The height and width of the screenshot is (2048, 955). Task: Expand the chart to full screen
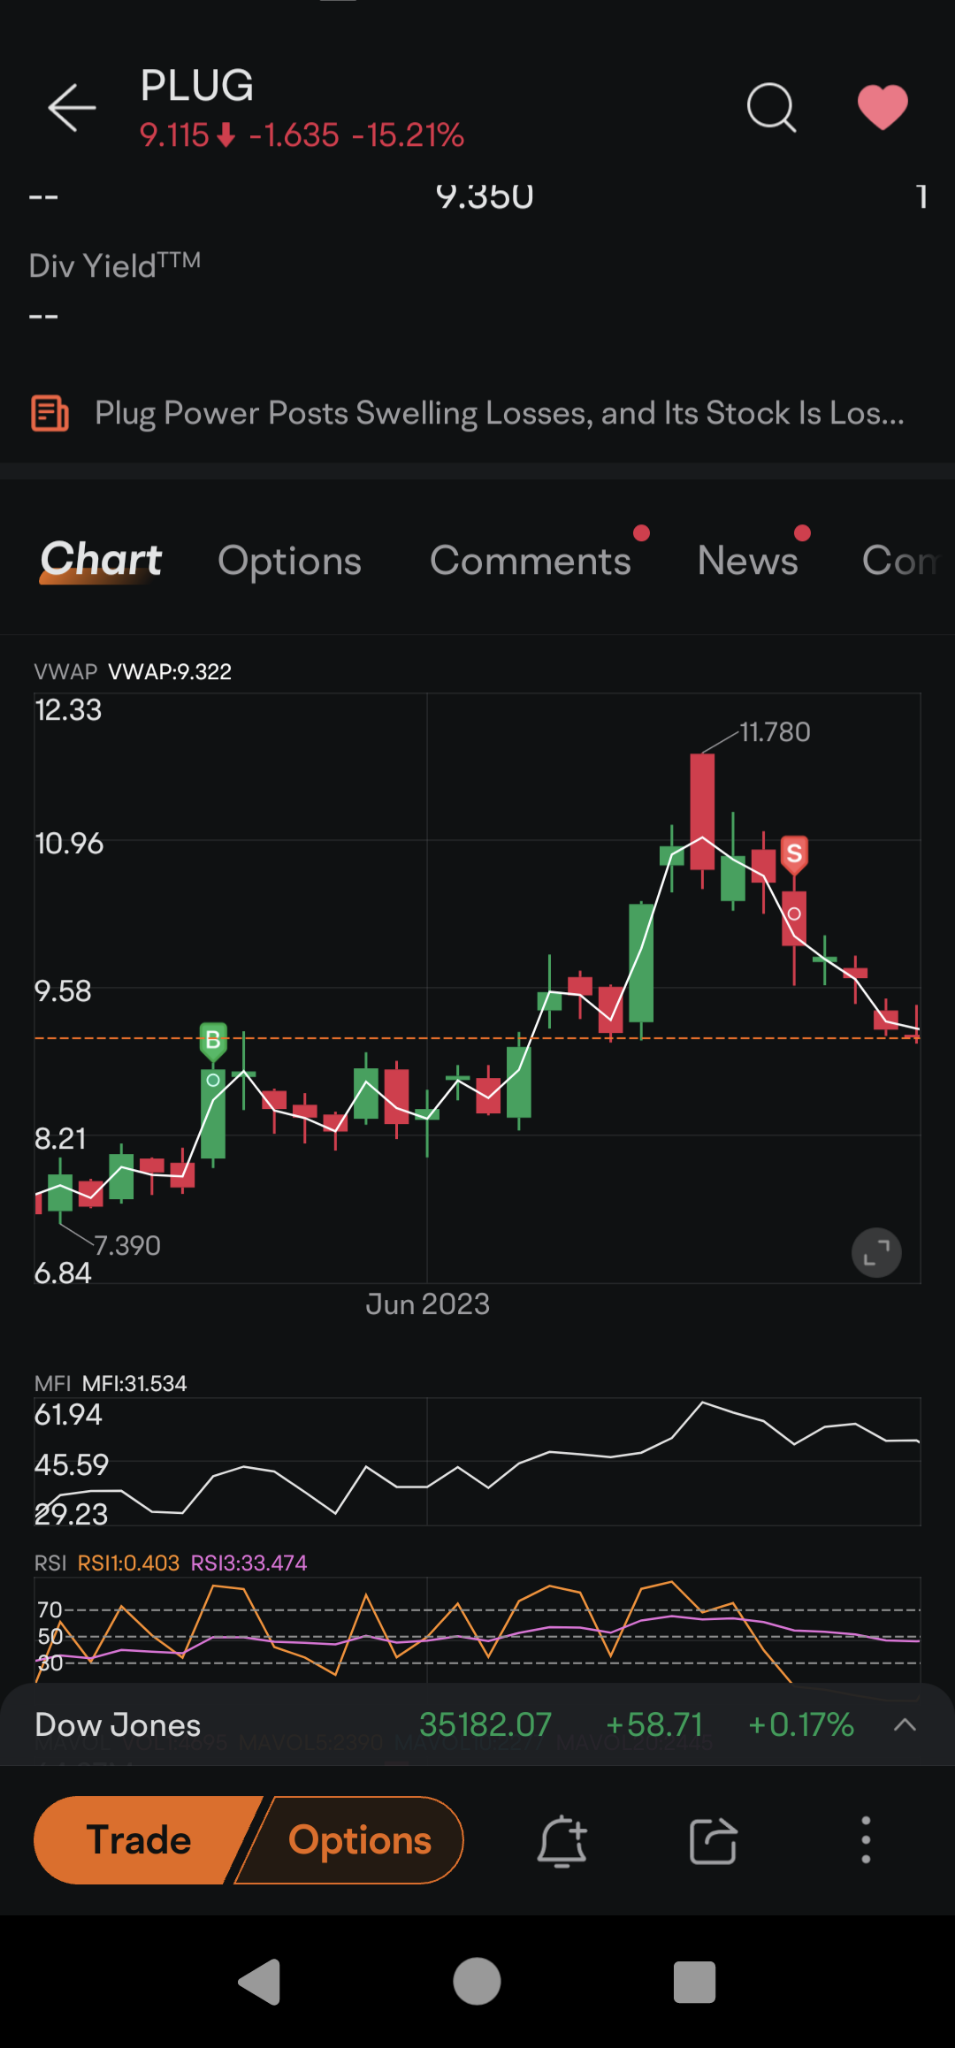tap(876, 1252)
